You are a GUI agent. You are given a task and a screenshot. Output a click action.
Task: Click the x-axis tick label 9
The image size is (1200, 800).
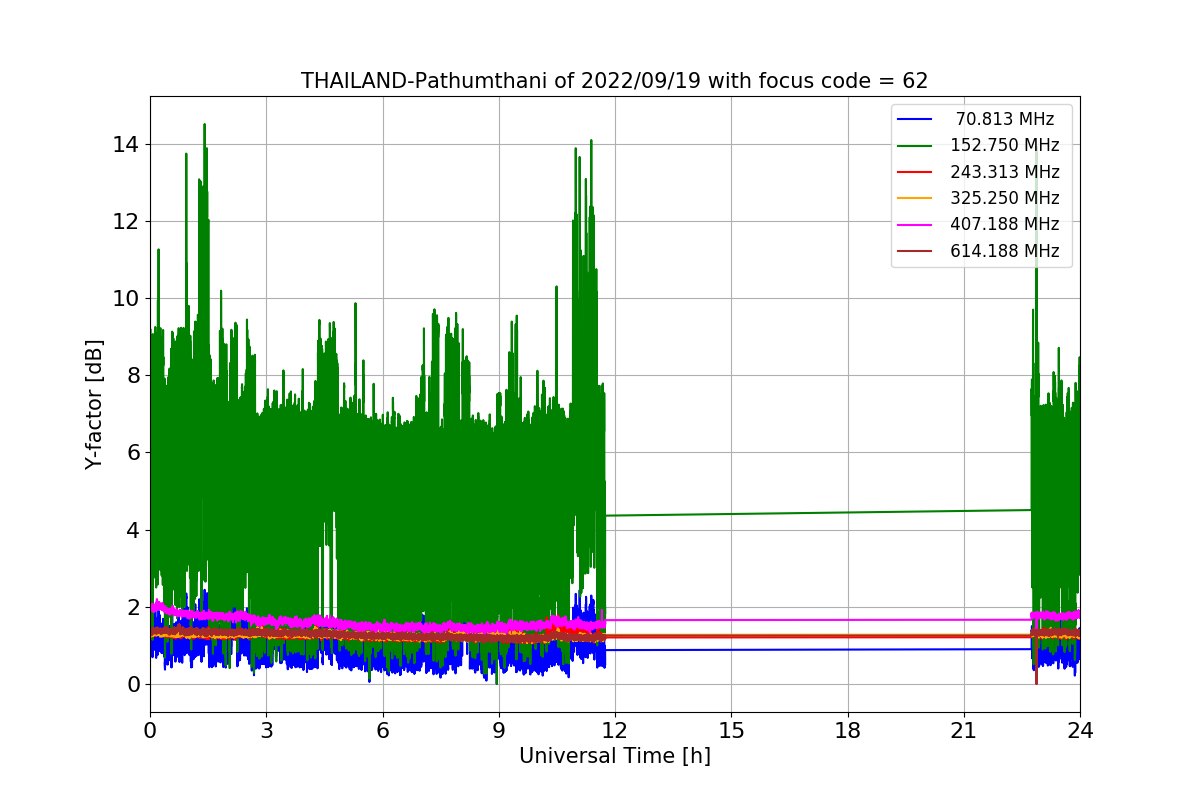pos(499,731)
